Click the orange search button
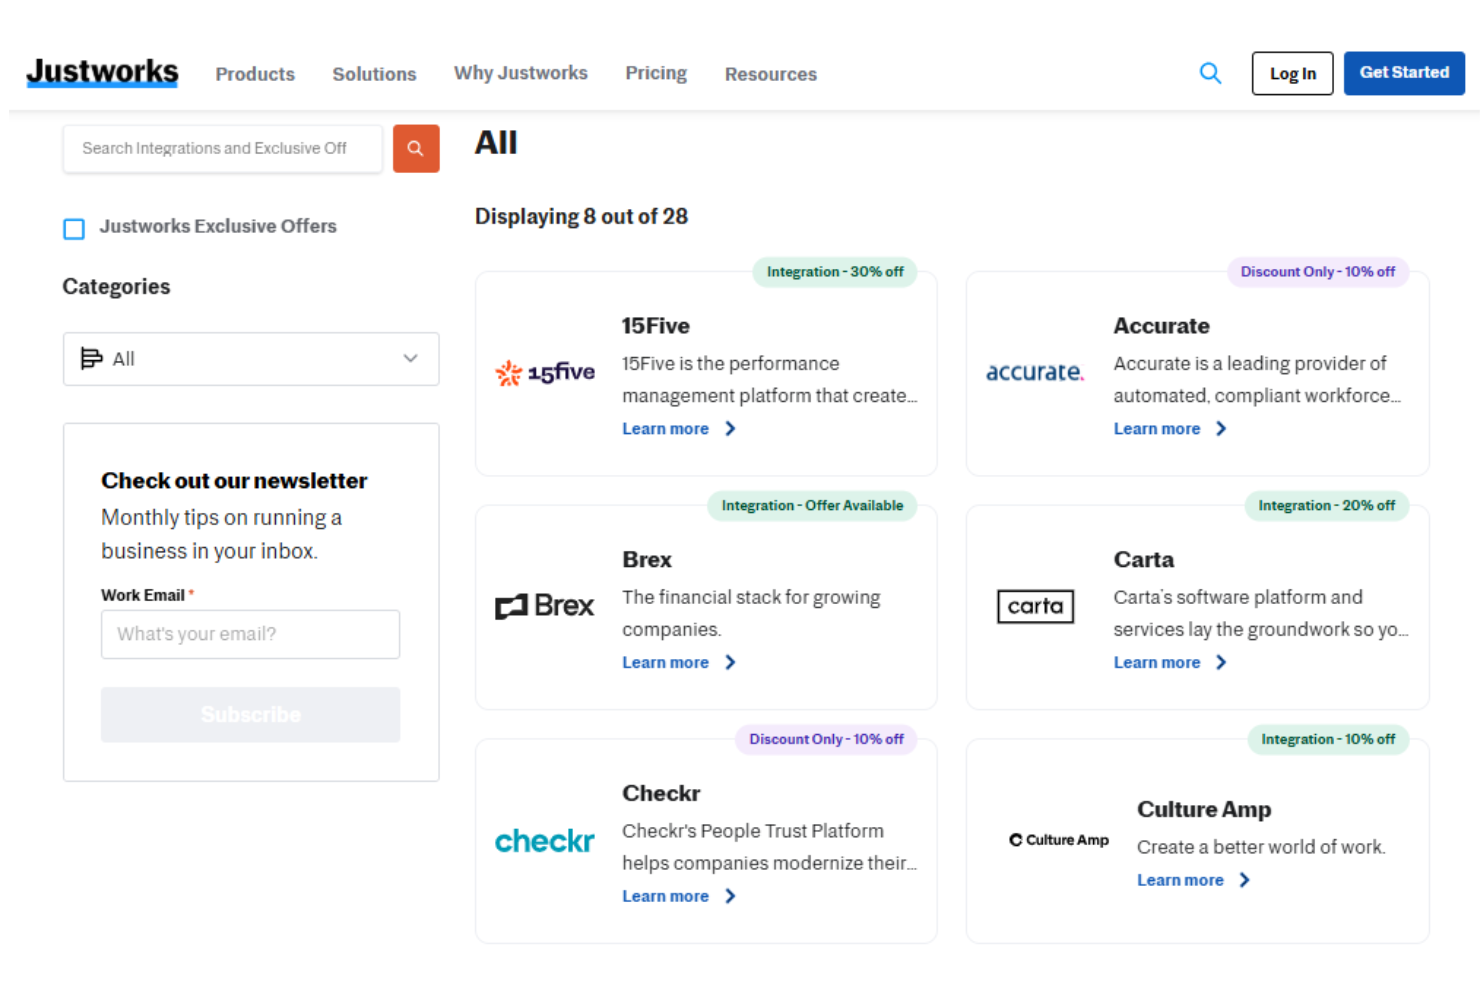 click(x=416, y=148)
